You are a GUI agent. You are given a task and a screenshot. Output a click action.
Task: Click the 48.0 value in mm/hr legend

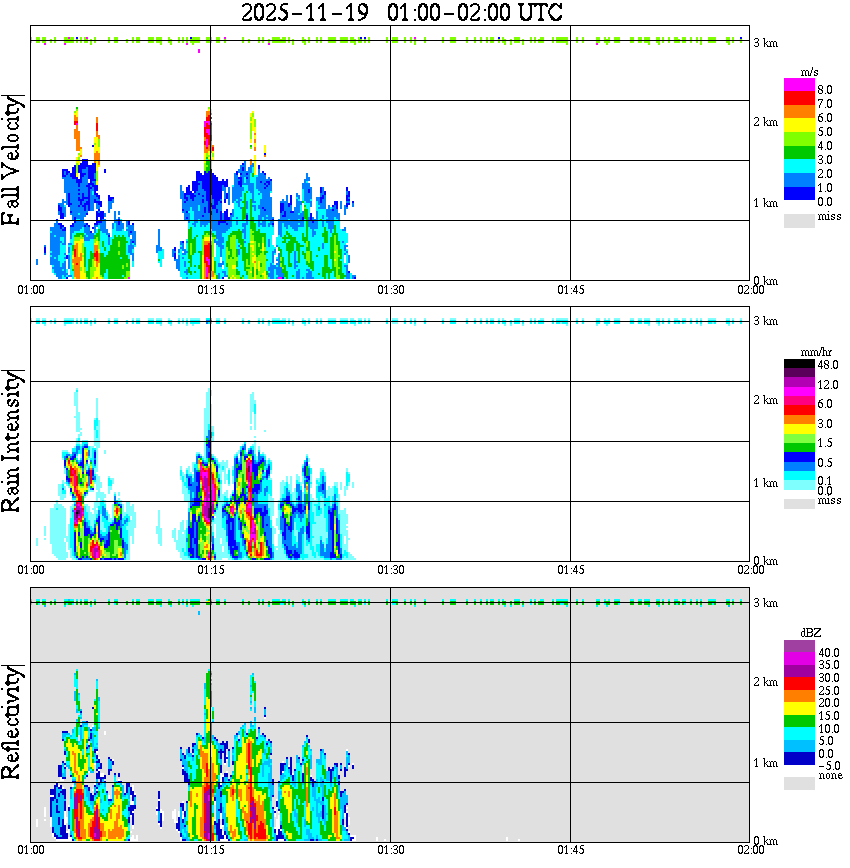click(x=828, y=365)
